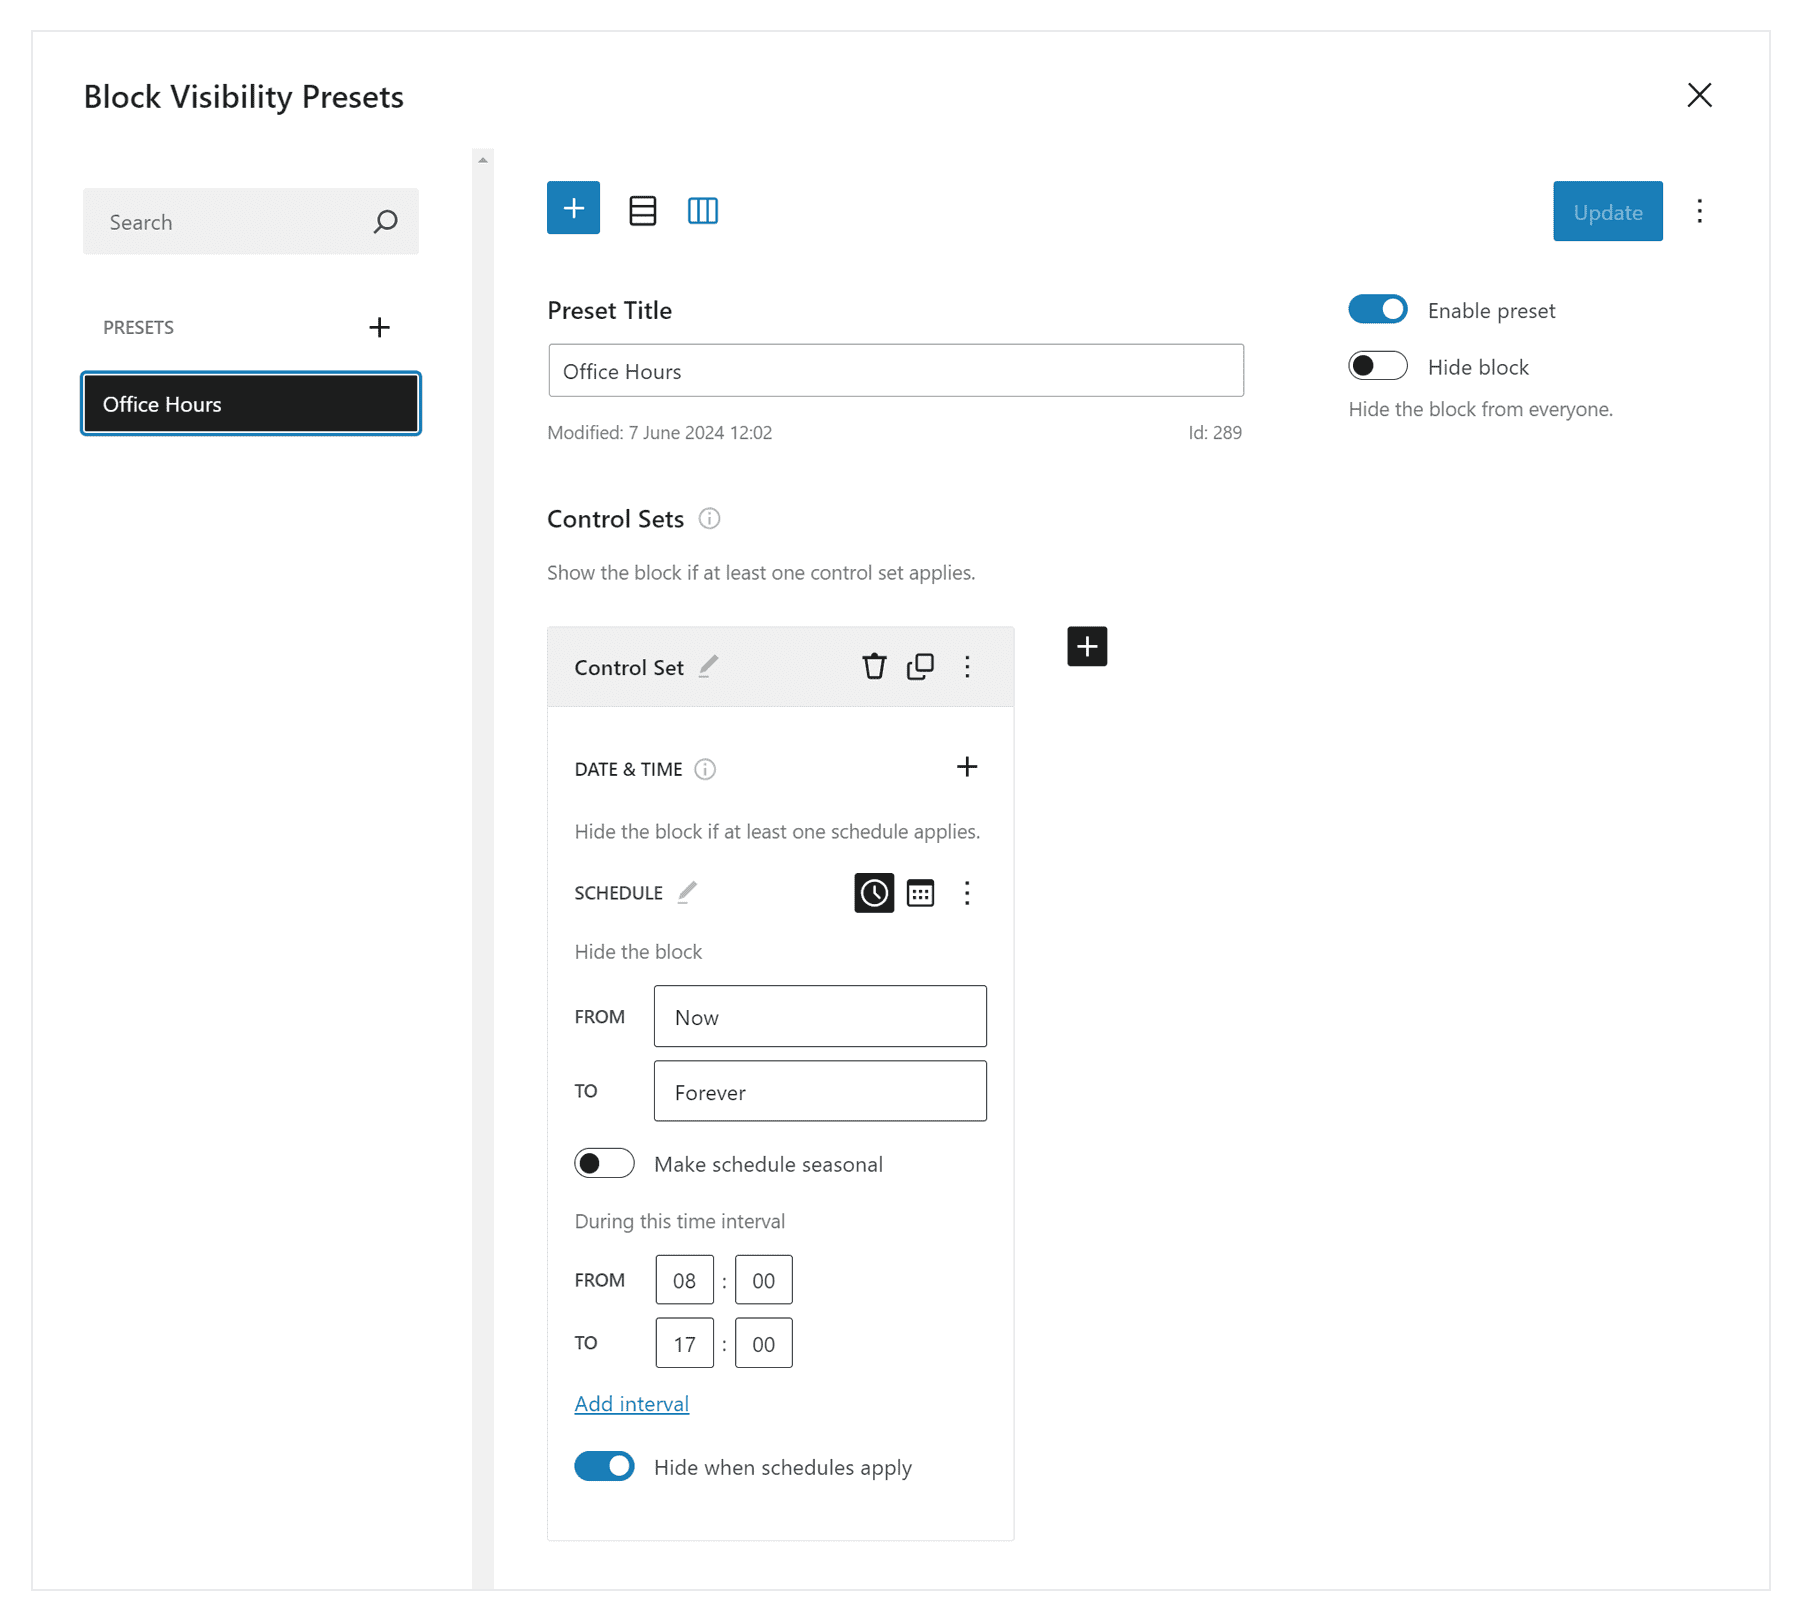Open the schedule TO Forever date picker
The width and height of the screenshot is (1800, 1621).
[x=820, y=1091]
